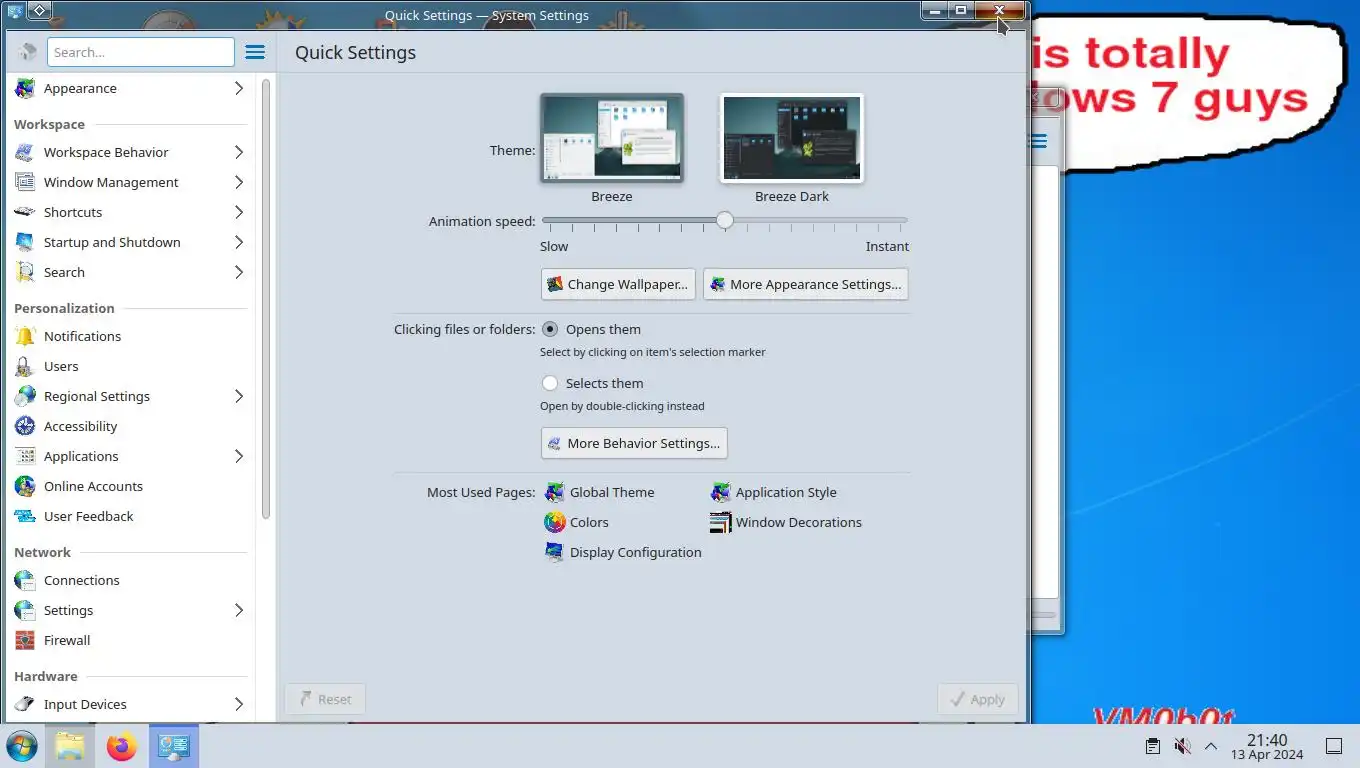Image resolution: width=1360 pixels, height=768 pixels.
Task: Click the Appearance icon in sidebar
Action: click(25, 89)
